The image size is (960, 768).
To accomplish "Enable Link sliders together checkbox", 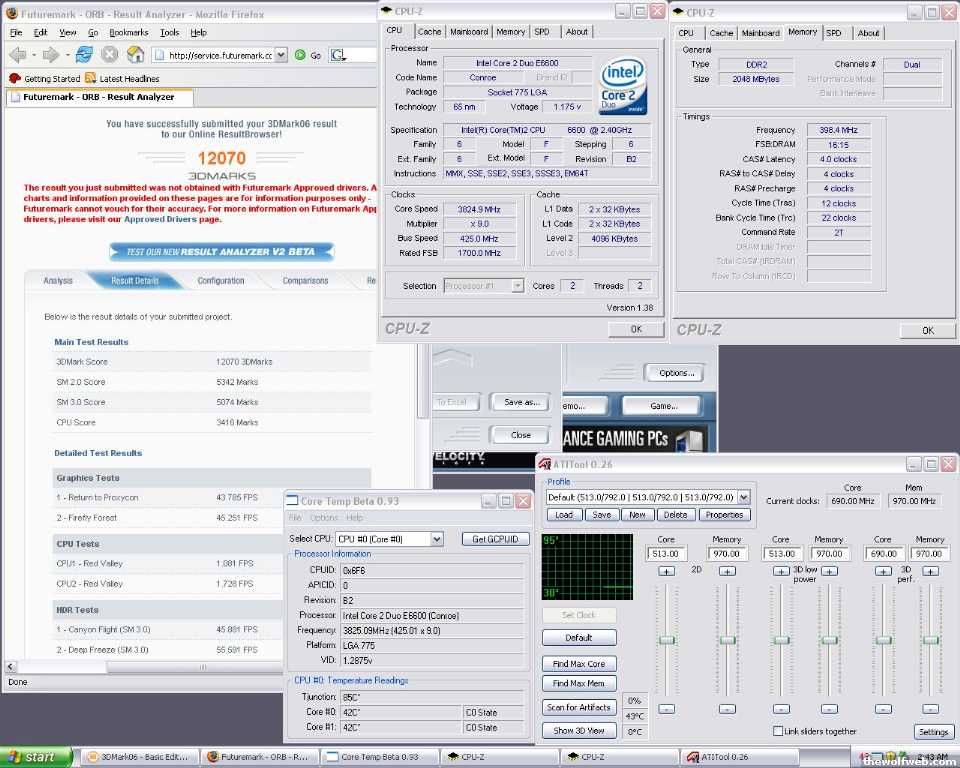I will tap(778, 731).
